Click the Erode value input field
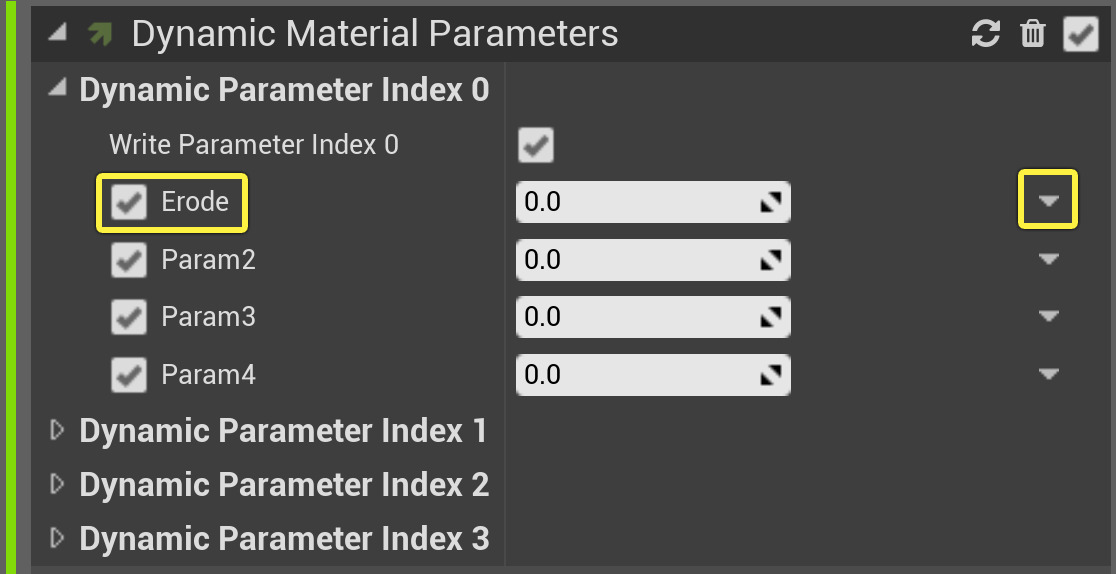 [635, 203]
